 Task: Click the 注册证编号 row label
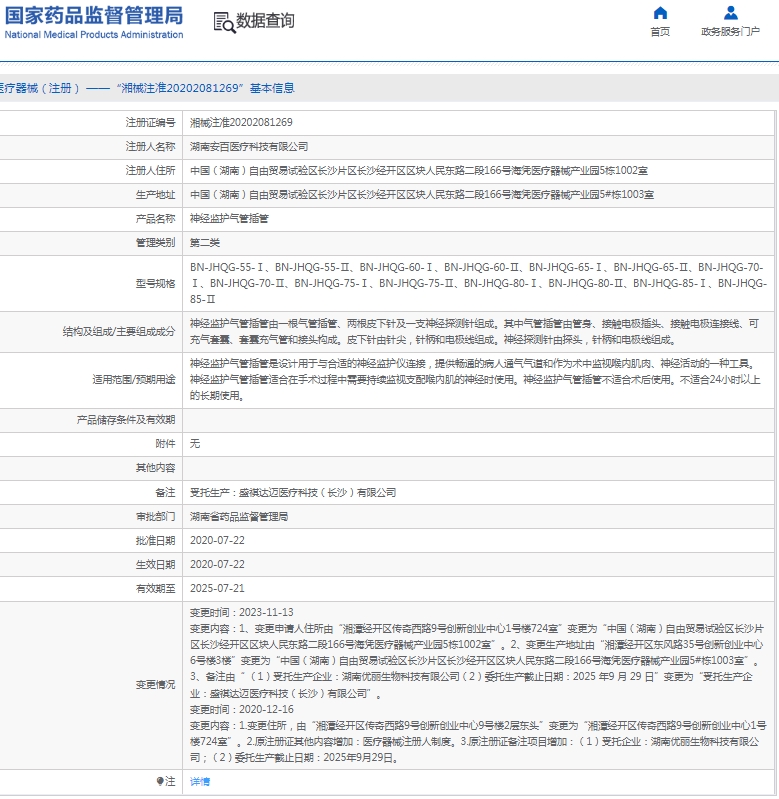click(x=150, y=123)
